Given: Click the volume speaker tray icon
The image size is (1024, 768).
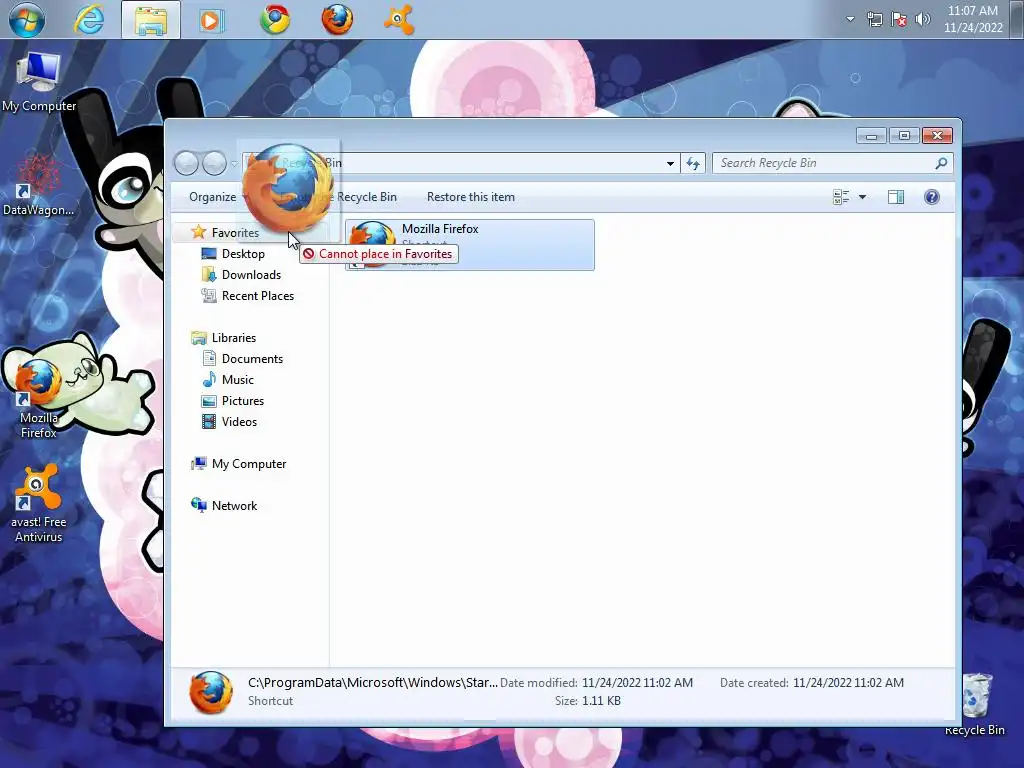Looking at the screenshot, I should [x=922, y=19].
